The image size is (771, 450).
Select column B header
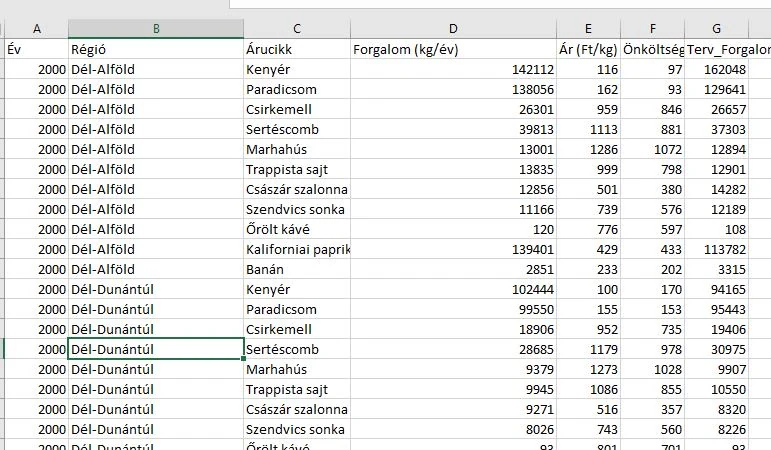click(x=156, y=29)
